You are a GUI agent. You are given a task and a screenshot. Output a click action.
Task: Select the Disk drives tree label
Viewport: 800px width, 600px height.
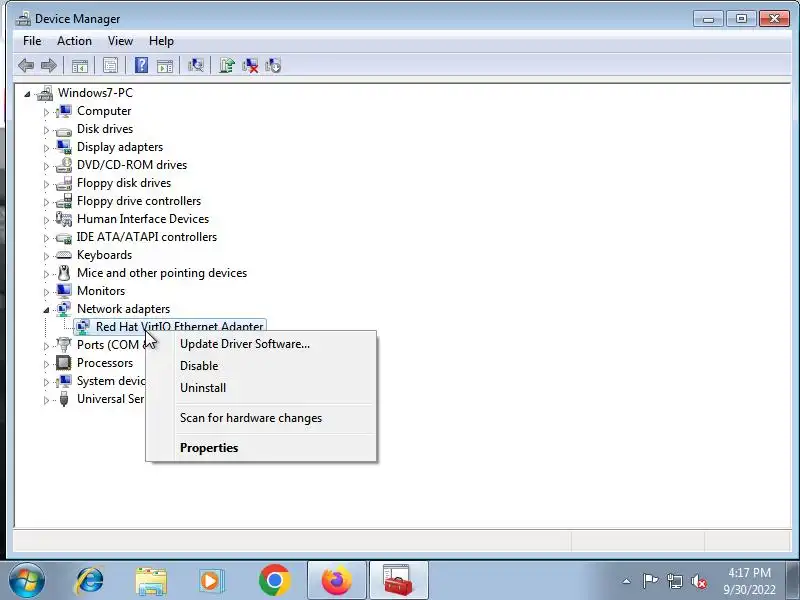[x=105, y=129]
